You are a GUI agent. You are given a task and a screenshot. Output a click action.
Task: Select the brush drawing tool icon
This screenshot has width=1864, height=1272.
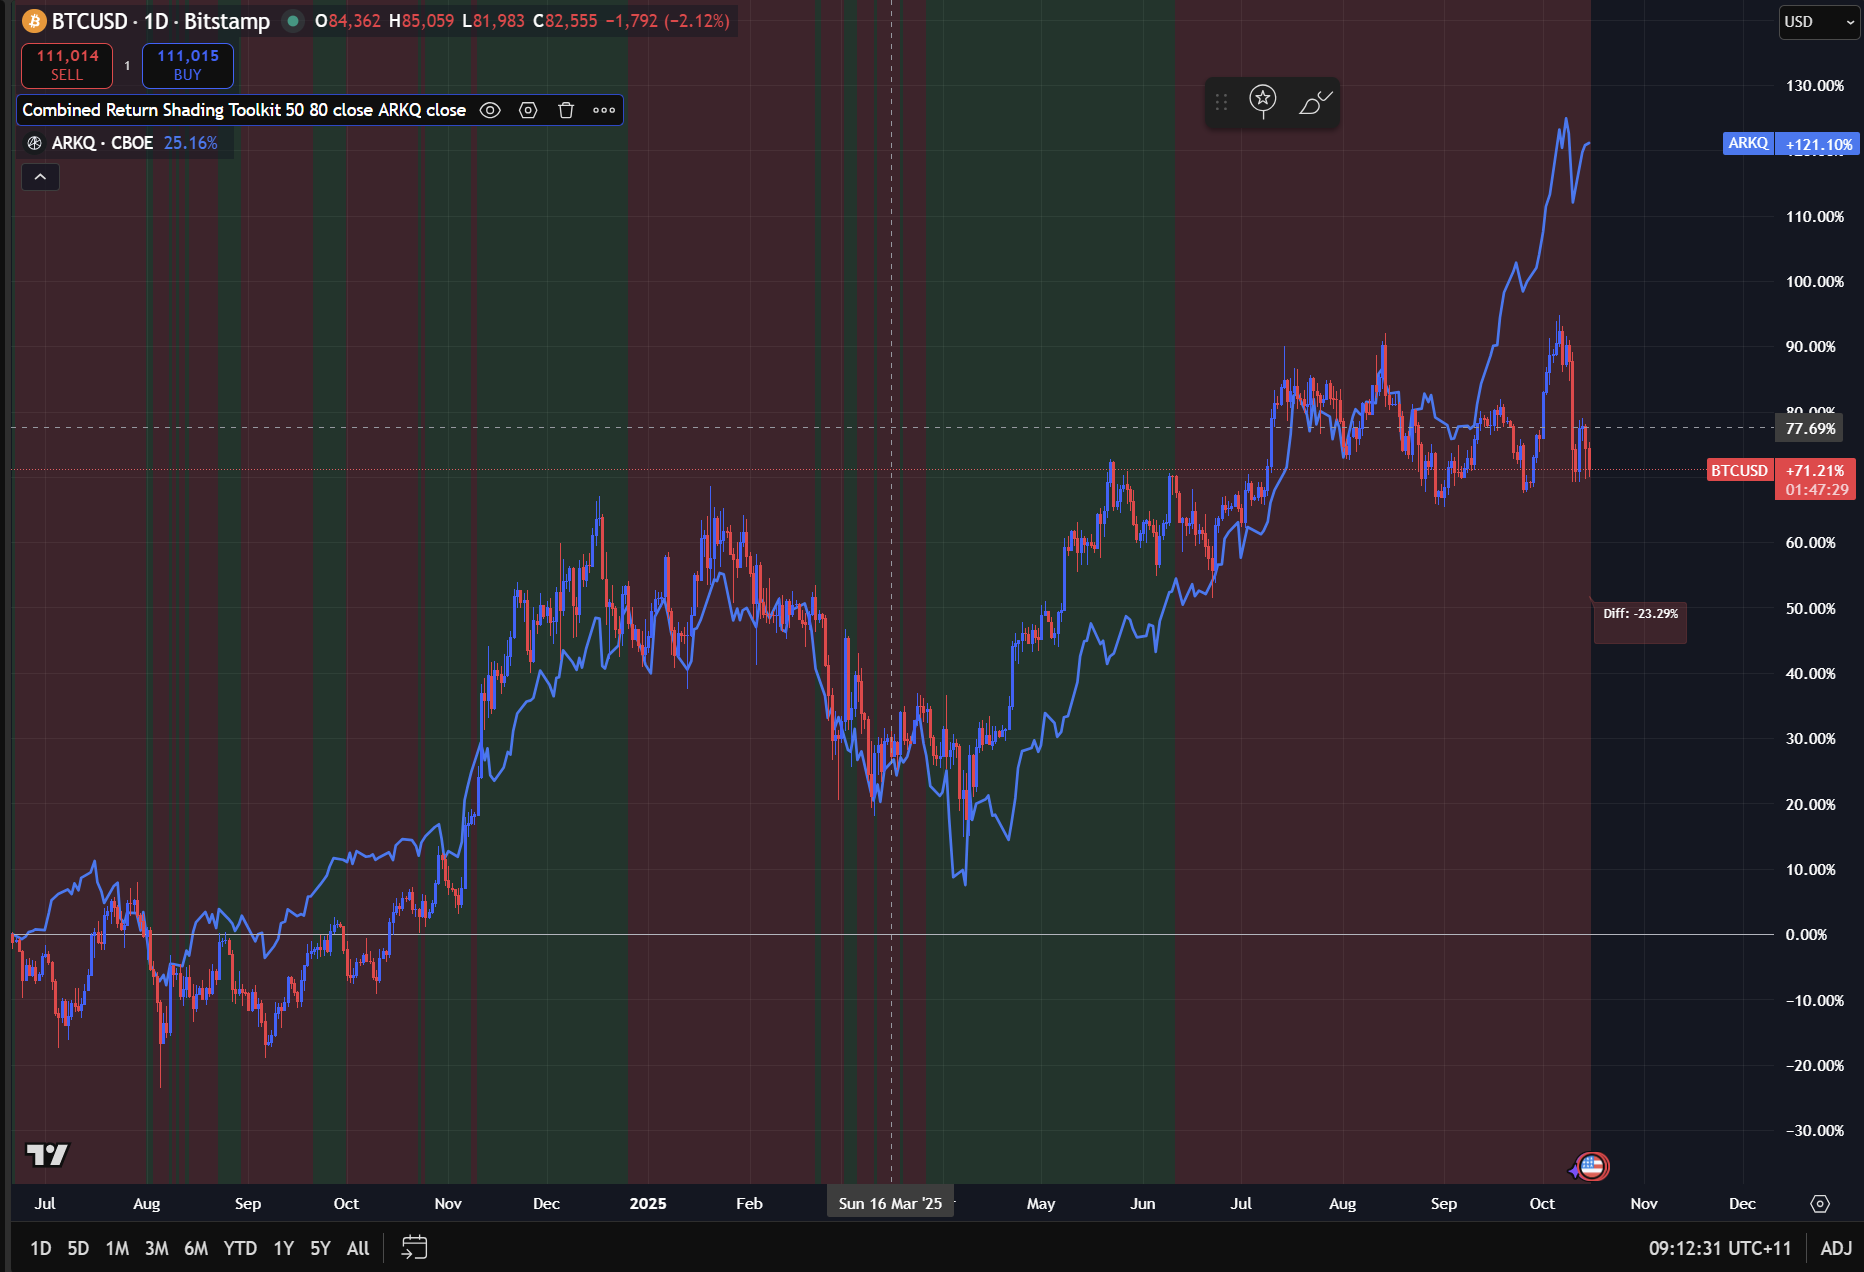(1315, 102)
